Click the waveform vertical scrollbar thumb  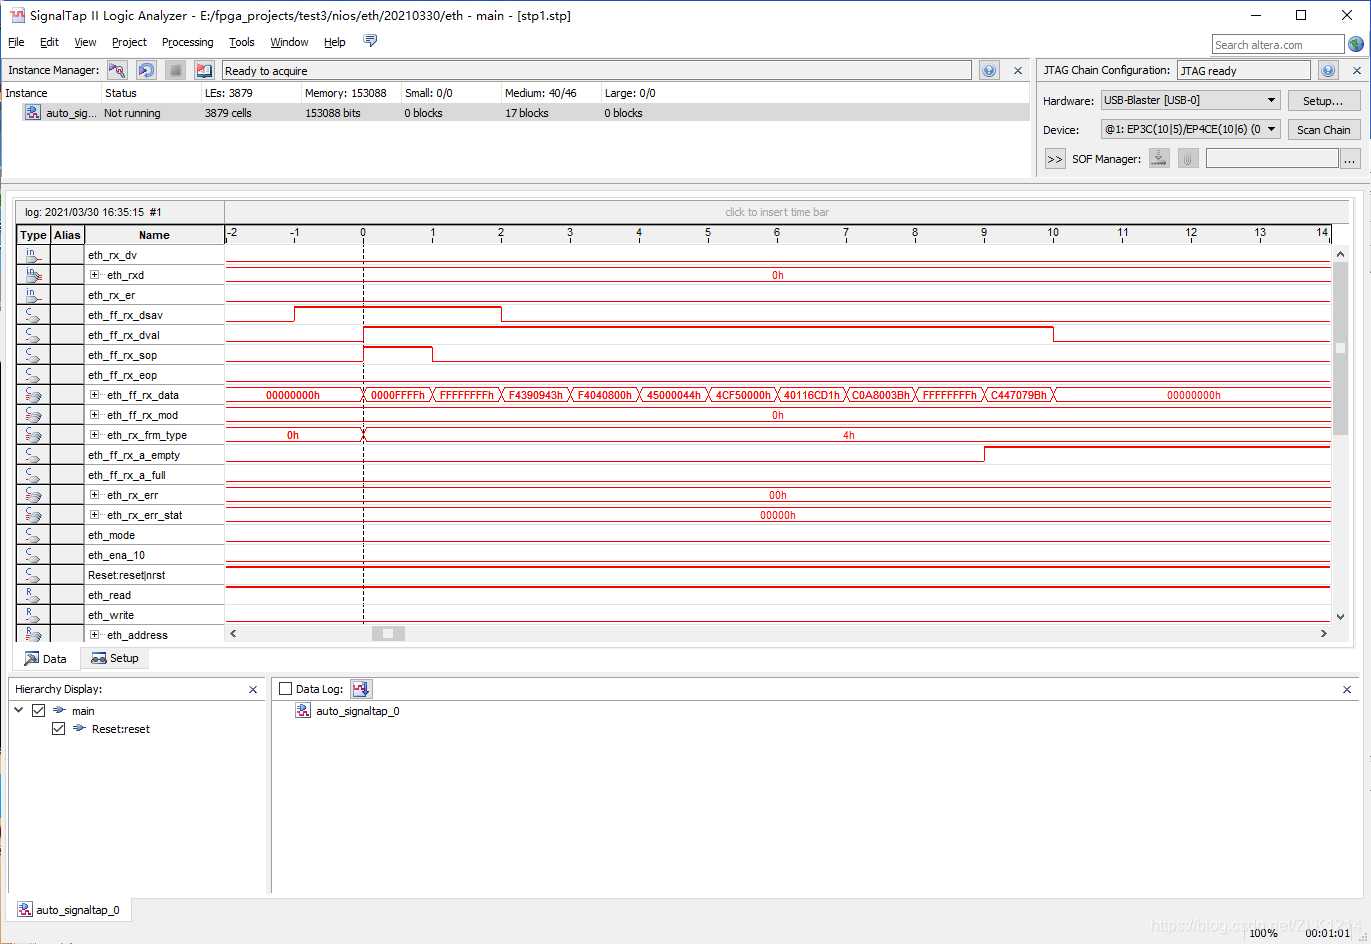(1341, 348)
